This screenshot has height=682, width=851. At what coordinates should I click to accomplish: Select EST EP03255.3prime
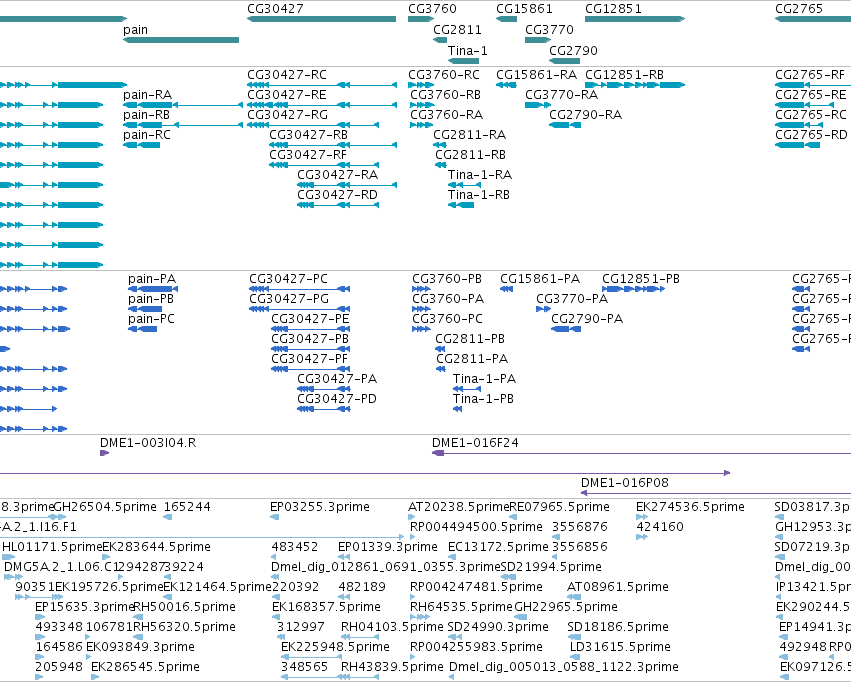coord(320,507)
